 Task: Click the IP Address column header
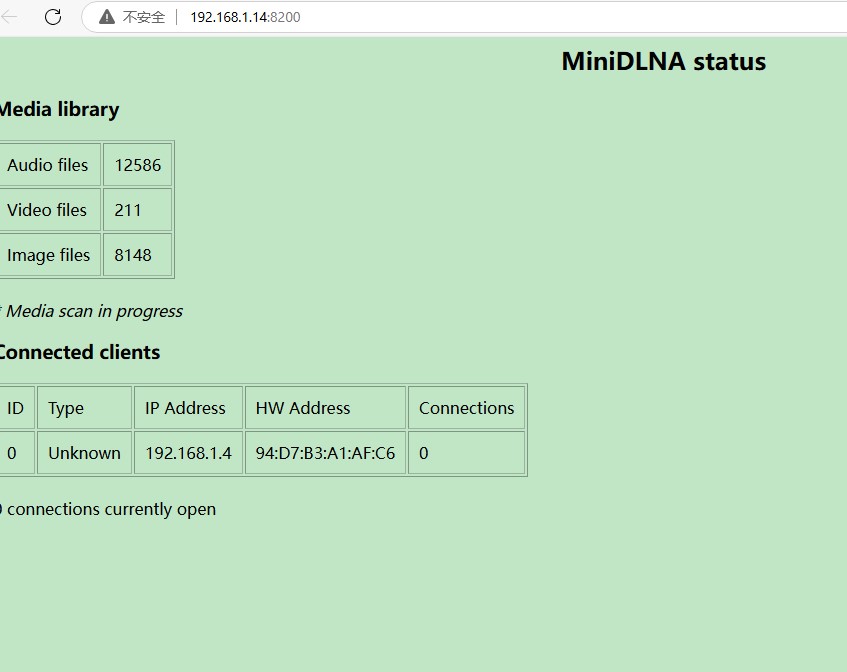click(x=189, y=408)
